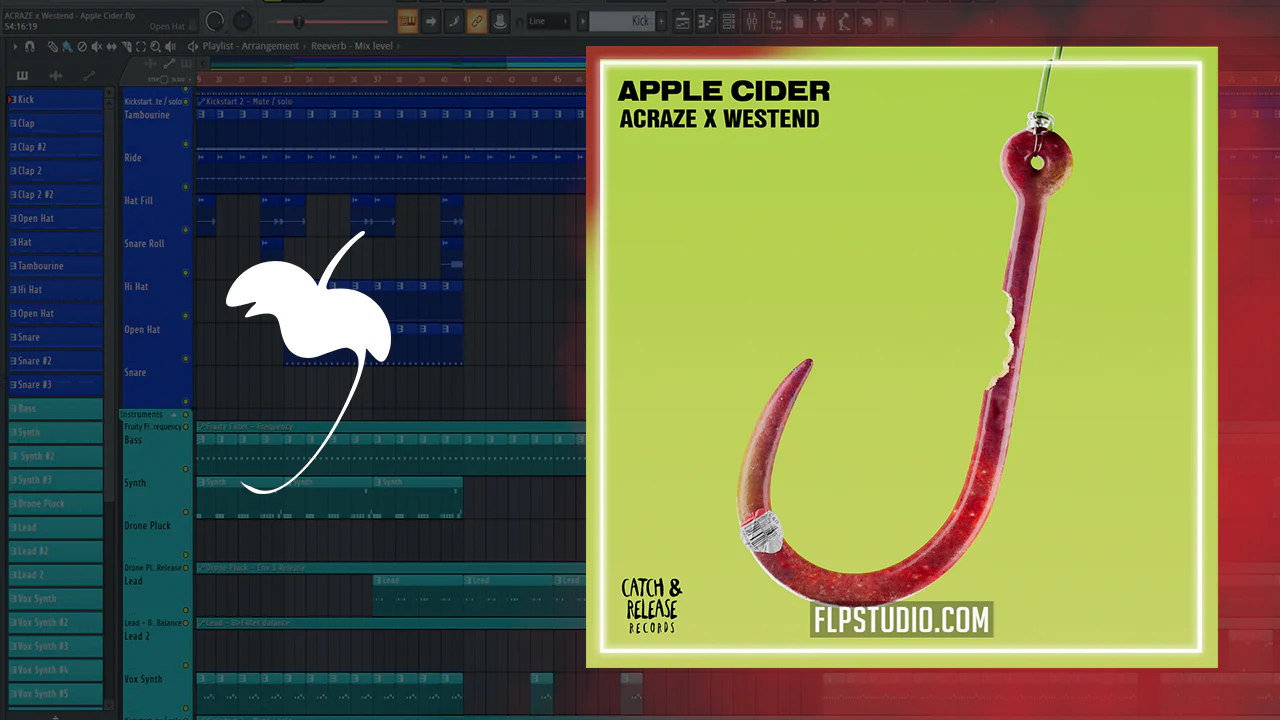Click the right knob beside the pitch slider
This screenshot has width=1280, height=720.
(x=243, y=21)
